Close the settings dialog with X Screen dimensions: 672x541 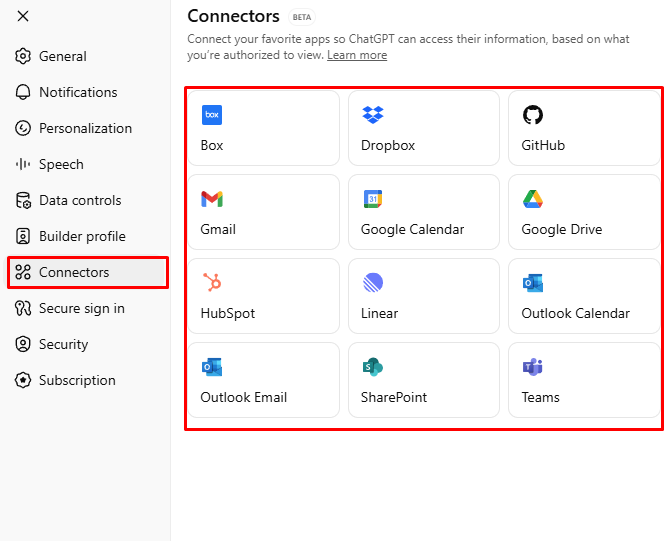click(23, 16)
